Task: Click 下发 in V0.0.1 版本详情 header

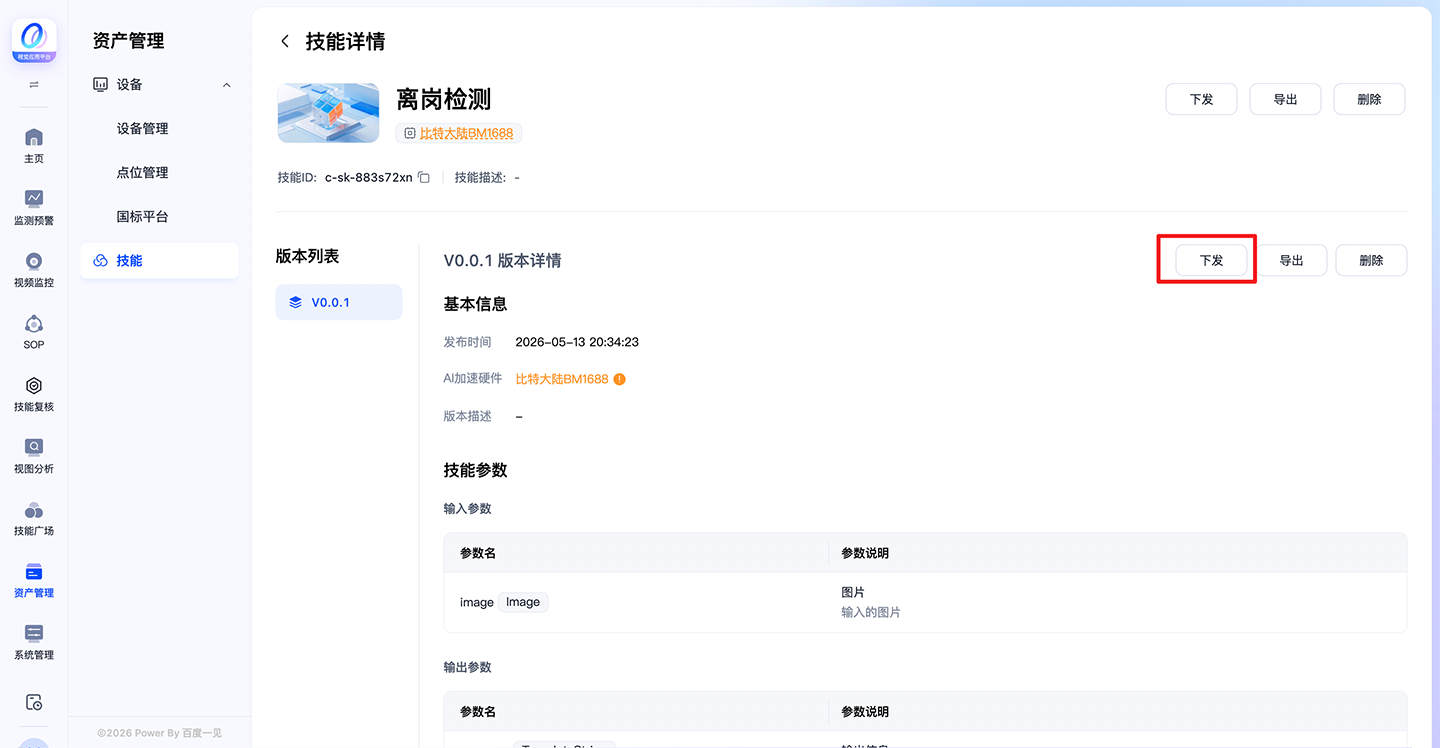Action: coord(1211,260)
